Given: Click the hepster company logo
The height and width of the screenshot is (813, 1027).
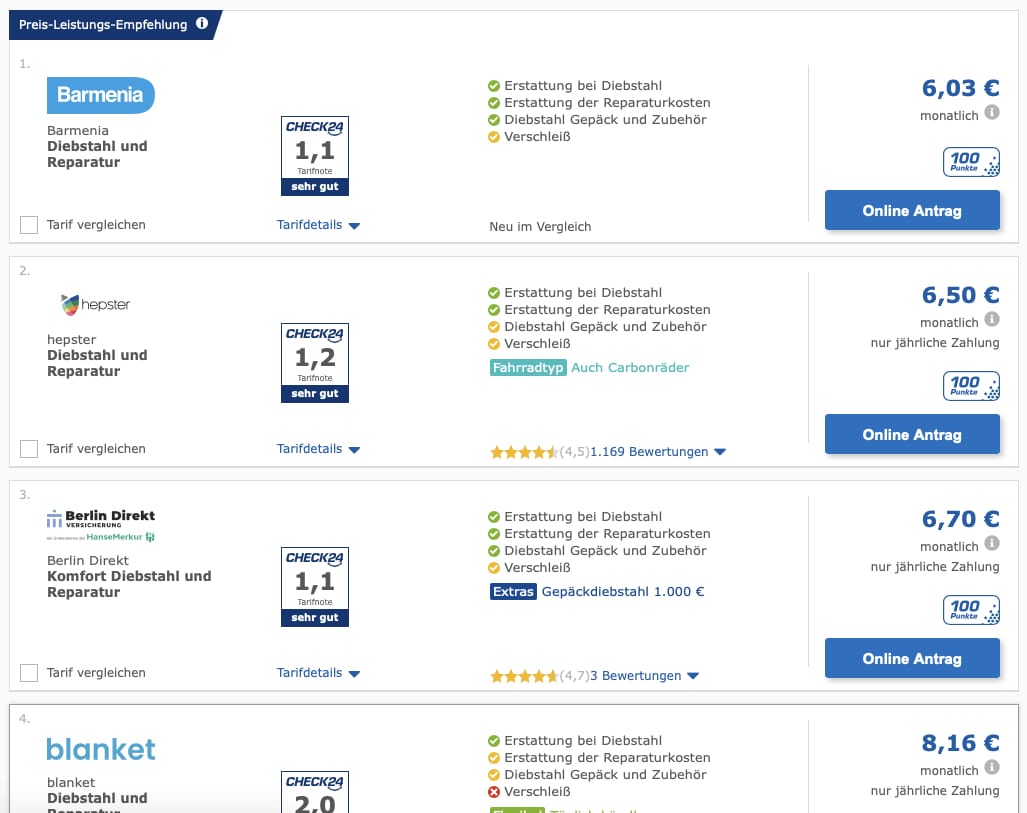Looking at the screenshot, I should click(95, 304).
